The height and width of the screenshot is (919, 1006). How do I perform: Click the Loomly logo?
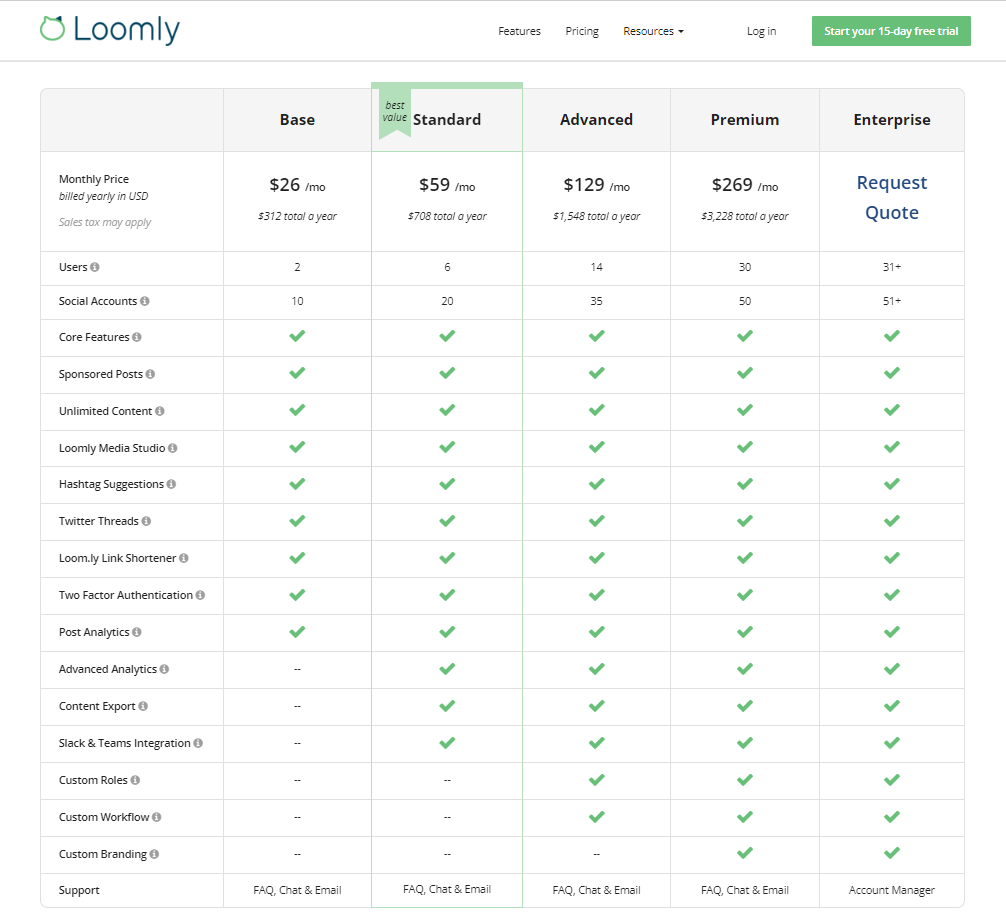click(x=110, y=30)
